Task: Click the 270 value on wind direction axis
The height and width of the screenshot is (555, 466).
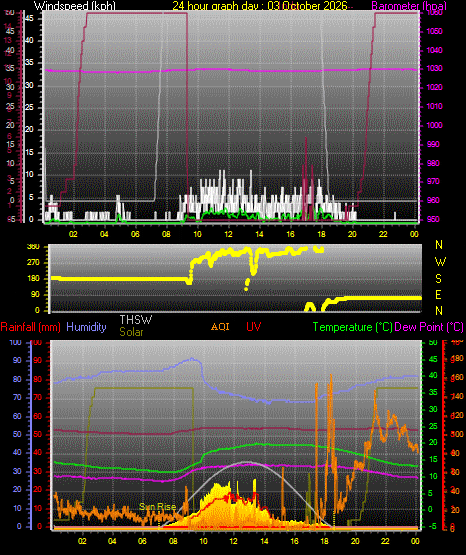Action: 33,263
